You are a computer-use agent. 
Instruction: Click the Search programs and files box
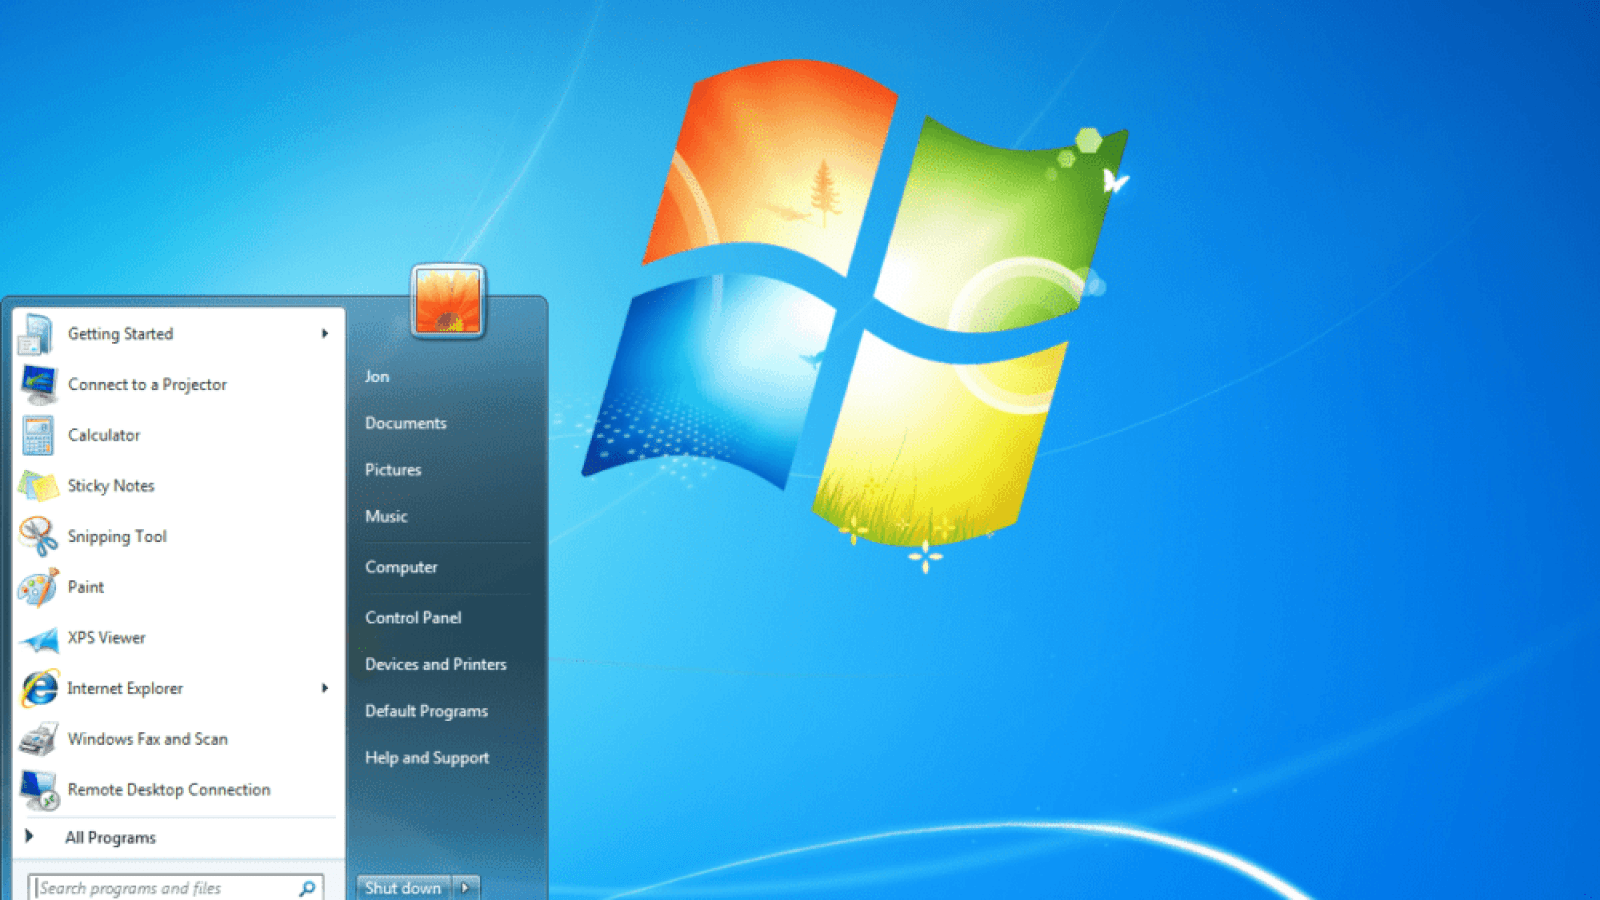[x=165, y=888]
